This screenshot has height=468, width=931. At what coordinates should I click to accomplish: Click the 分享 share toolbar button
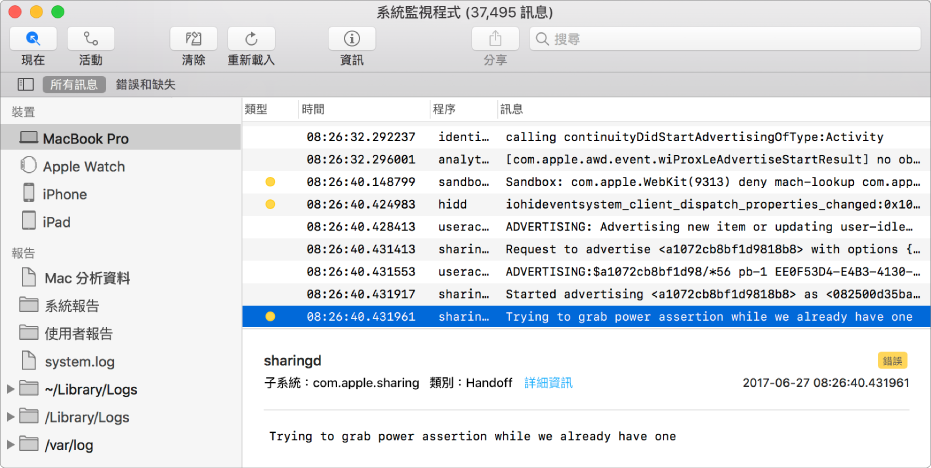495,39
